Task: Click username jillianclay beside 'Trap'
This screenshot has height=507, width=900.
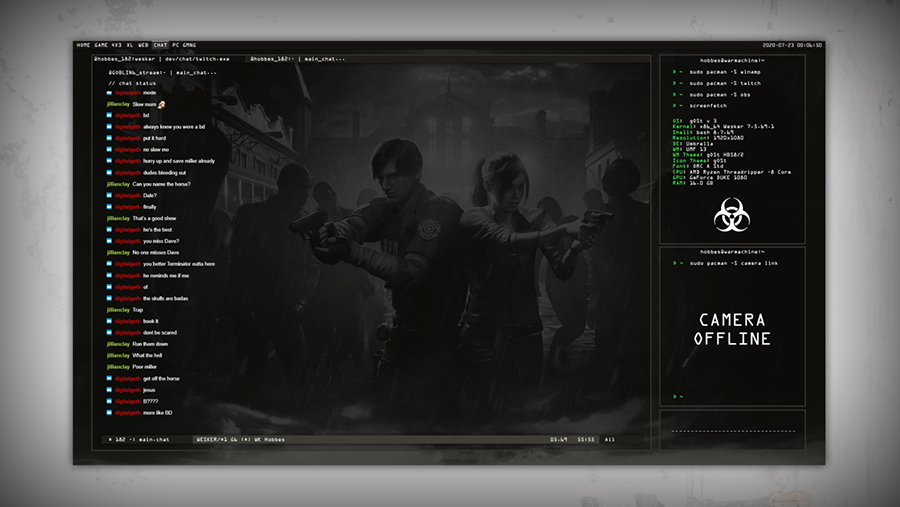Action: tap(118, 310)
